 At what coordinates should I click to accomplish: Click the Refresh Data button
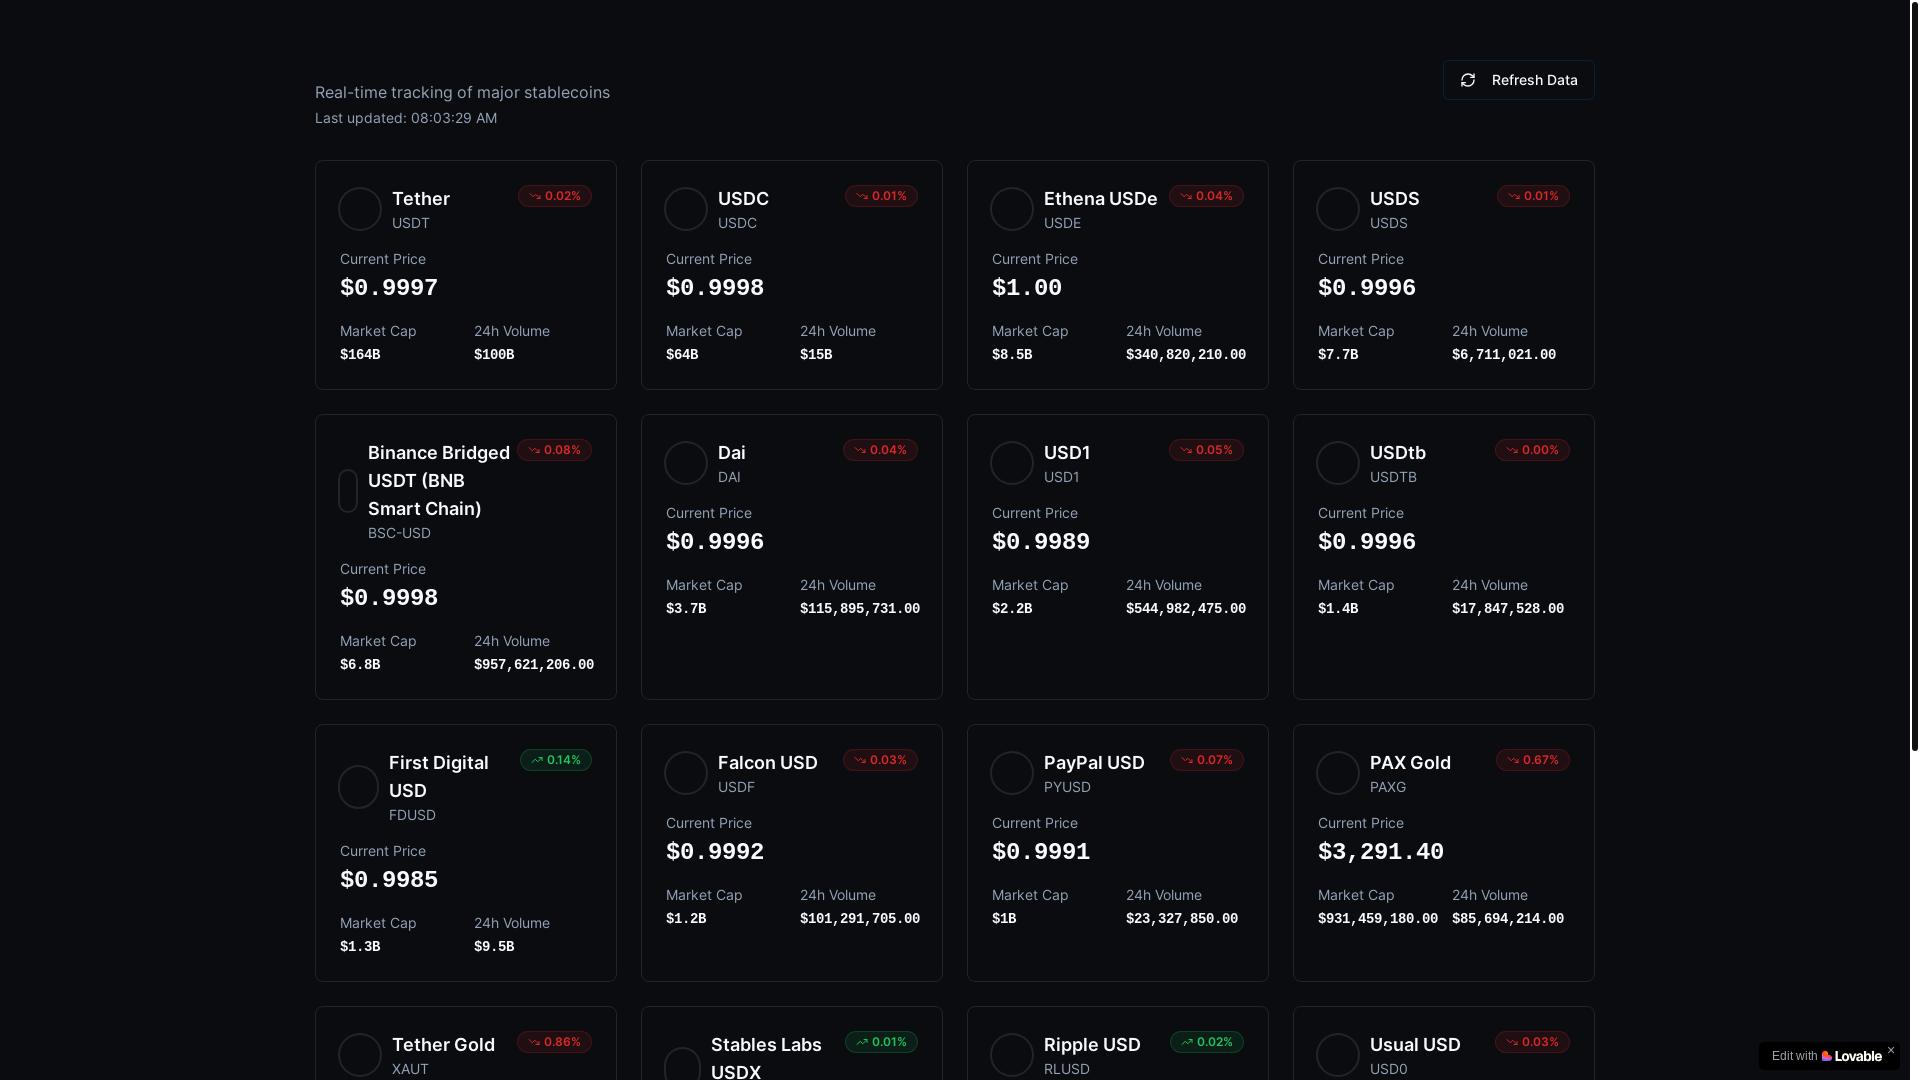click(1518, 80)
